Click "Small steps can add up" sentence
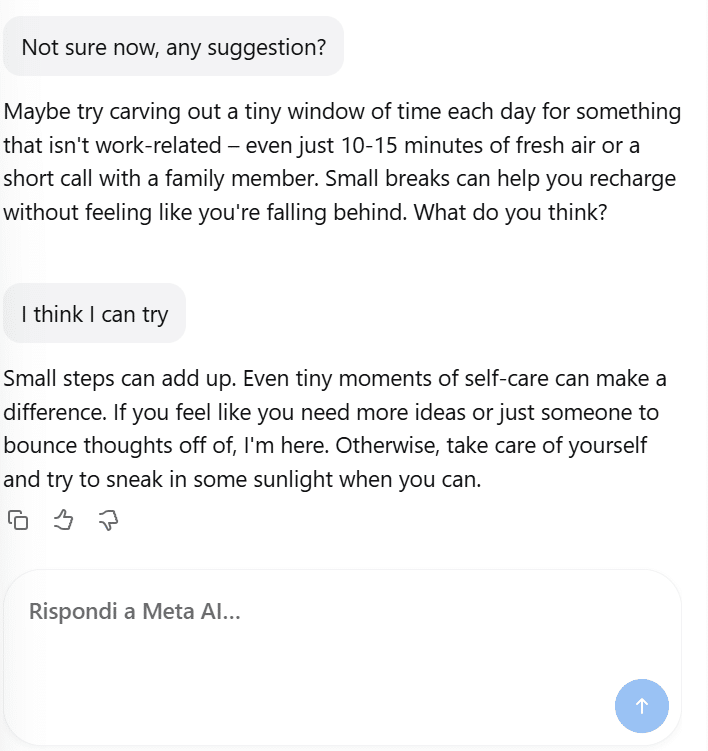708x751 pixels. click(x=119, y=378)
